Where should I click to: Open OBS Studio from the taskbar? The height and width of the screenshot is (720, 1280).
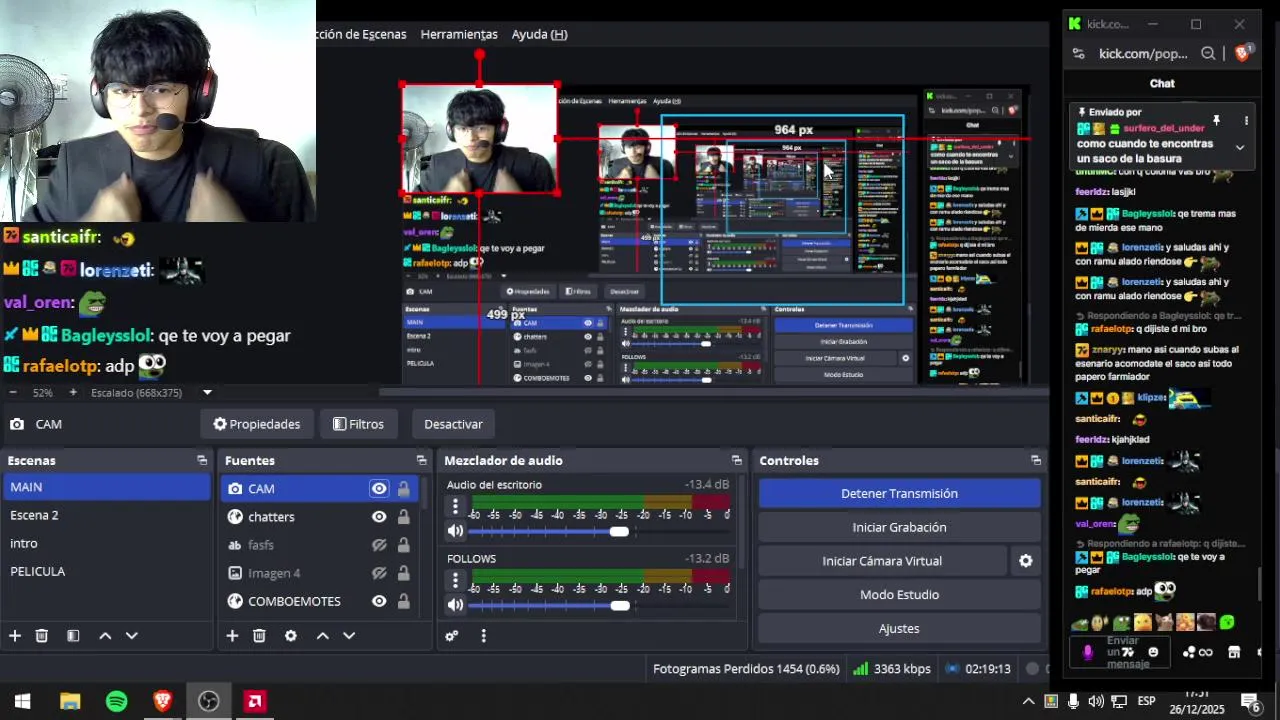[208, 701]
